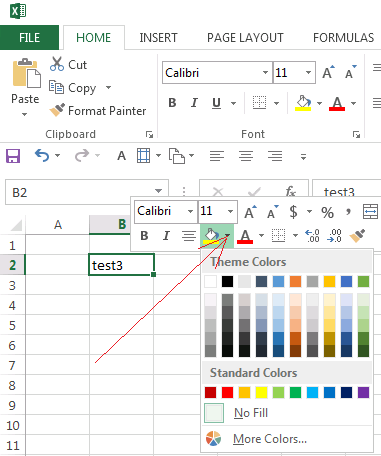The image size is (381, 456).
Task: Open Customize Quick Access Toolbar arrow
Action: pyautogui.click(x=303, y=156)
